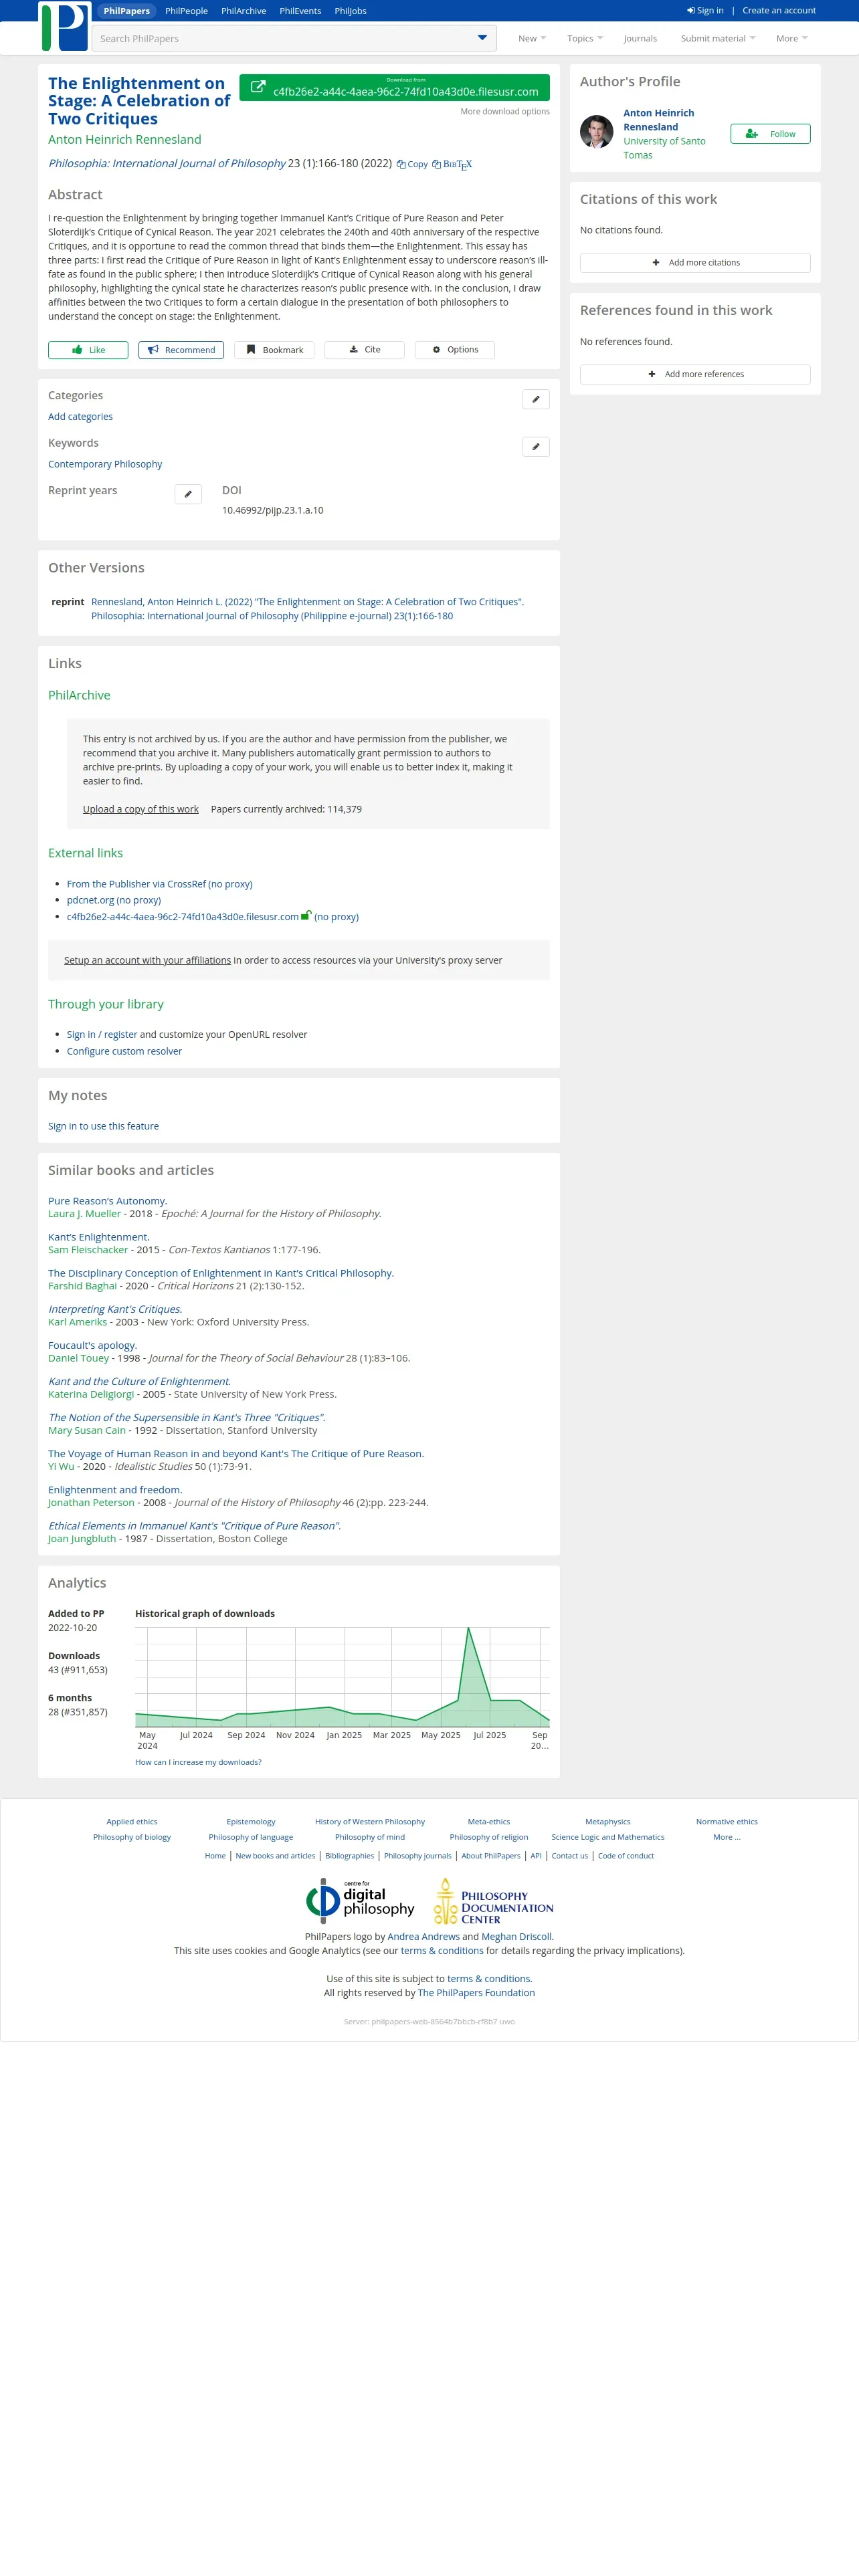Expand the Submit material menu
Screen dimensions: 859x2576
point(718,38)
